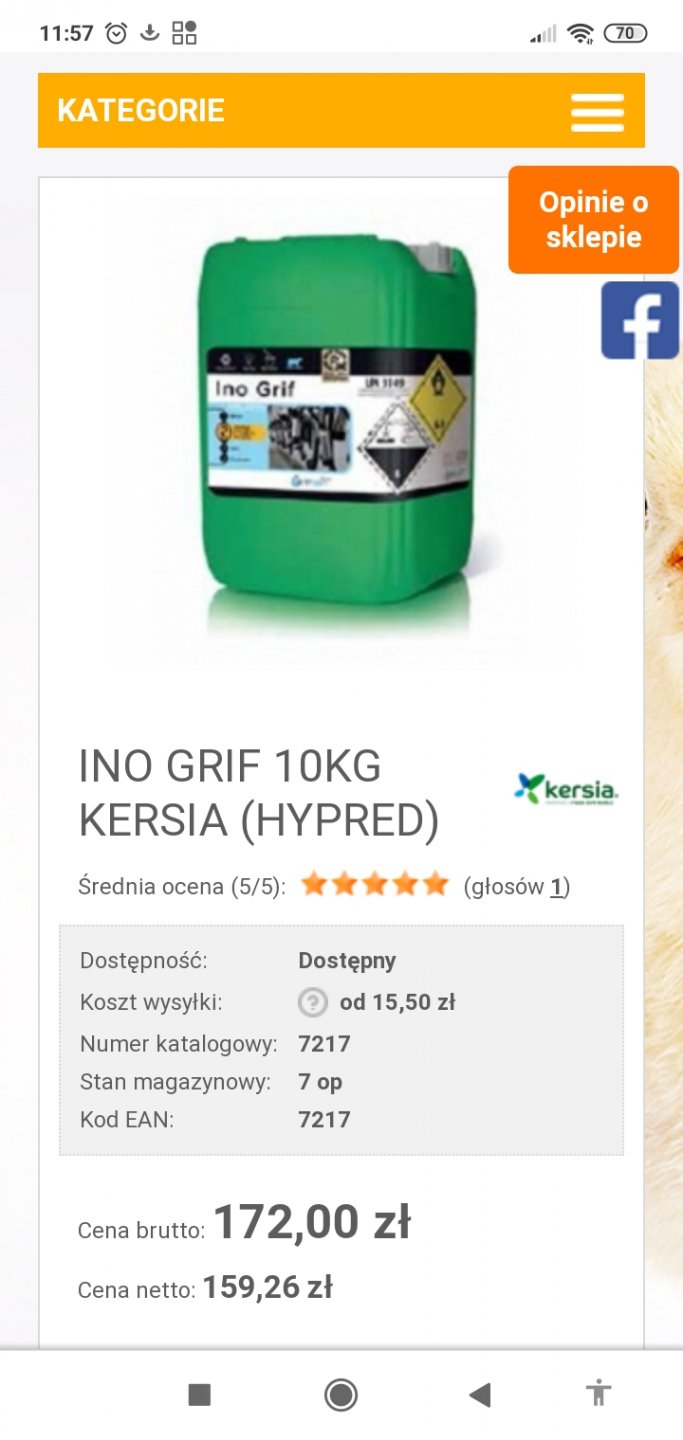
Task: Tap the Android home circle button
Action: [341, 1394]
